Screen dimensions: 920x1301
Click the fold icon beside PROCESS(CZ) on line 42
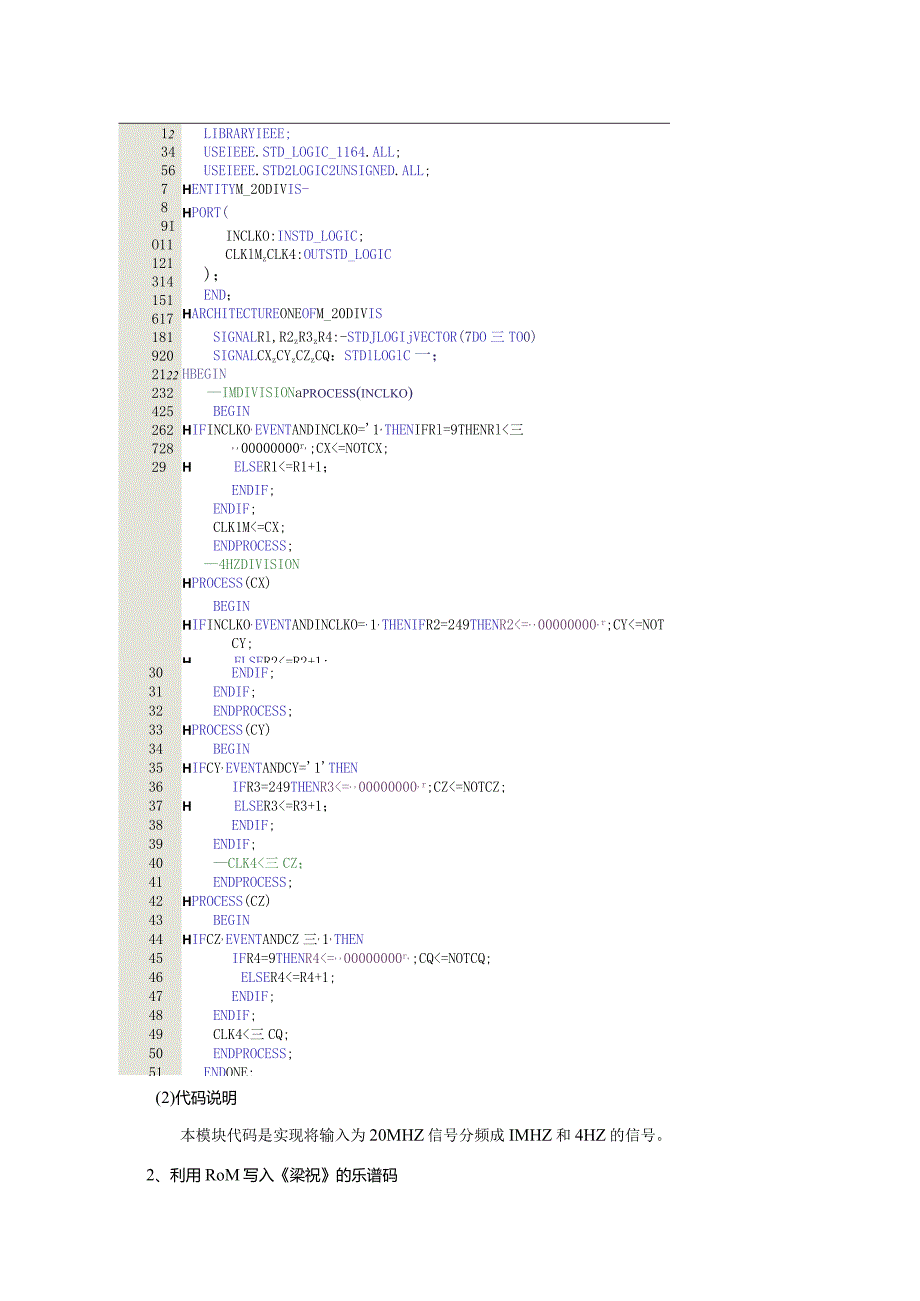tap(184, 901)
